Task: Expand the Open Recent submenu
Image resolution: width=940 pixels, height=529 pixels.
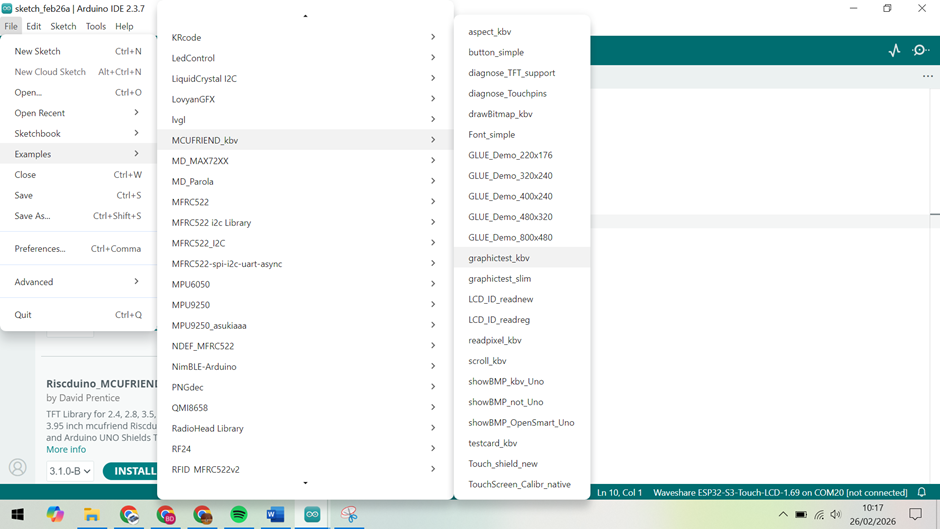Action: [77, 113]
